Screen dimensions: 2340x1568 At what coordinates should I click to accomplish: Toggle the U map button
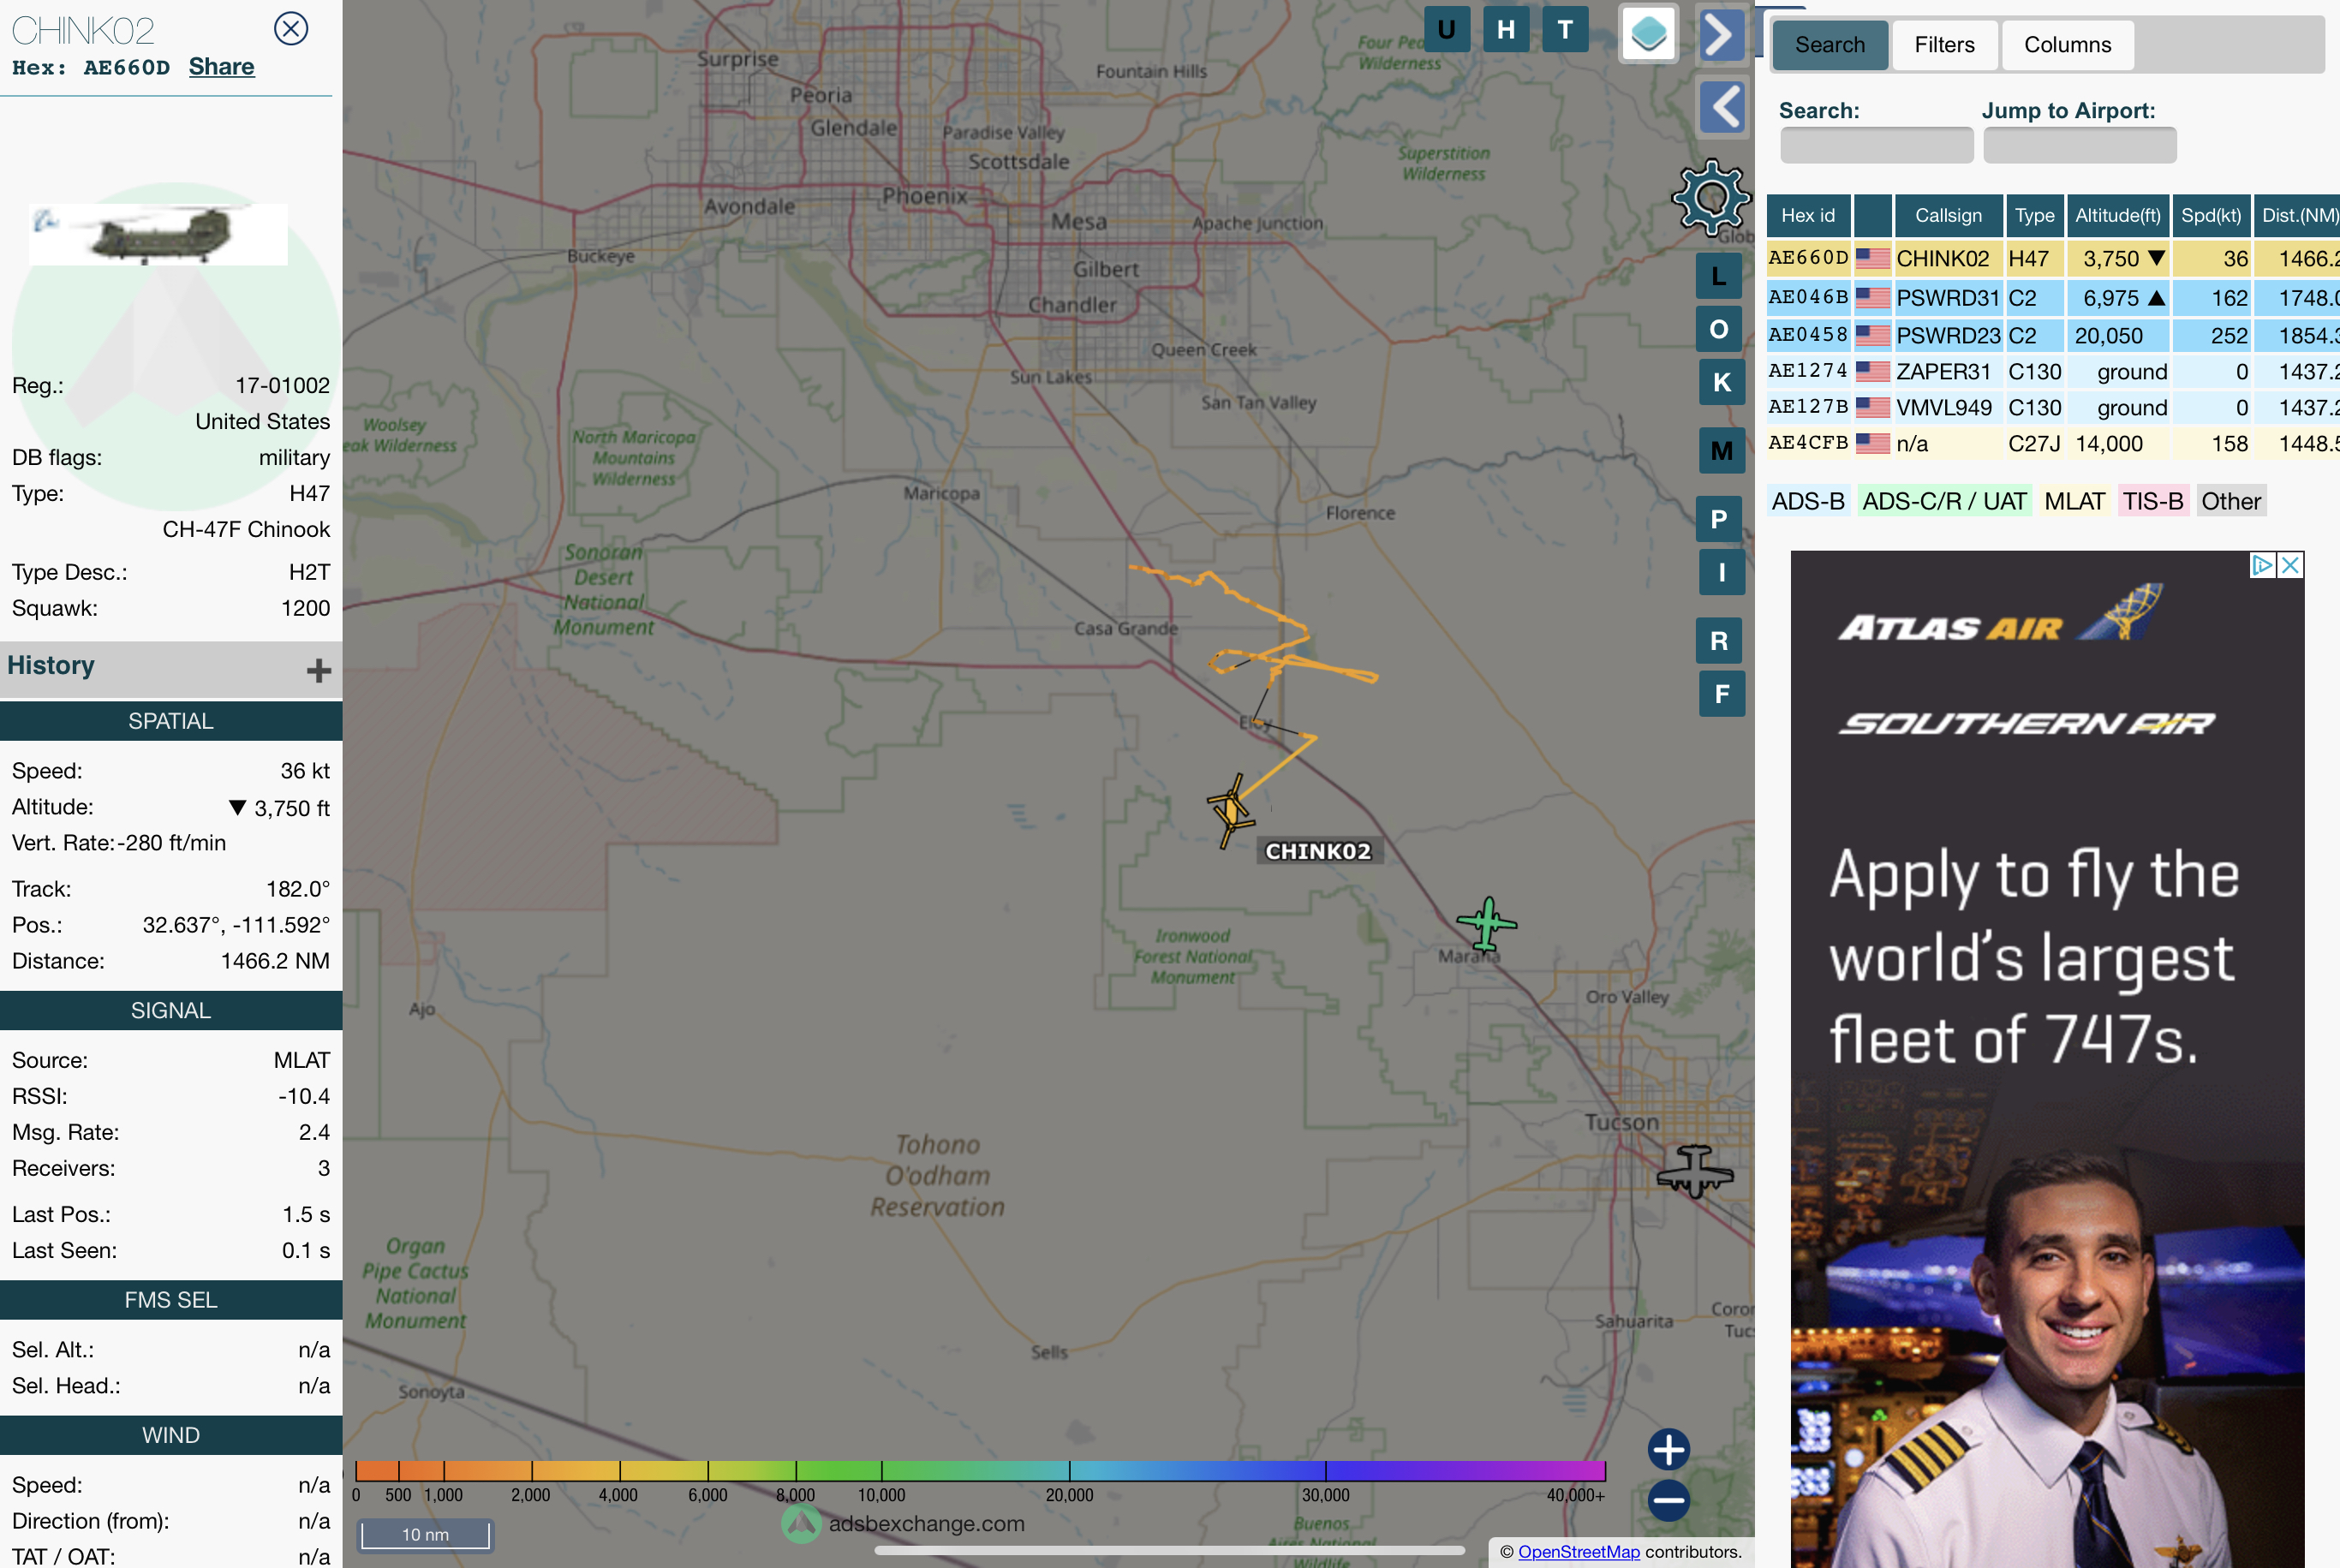click(x=1446, y=29)
